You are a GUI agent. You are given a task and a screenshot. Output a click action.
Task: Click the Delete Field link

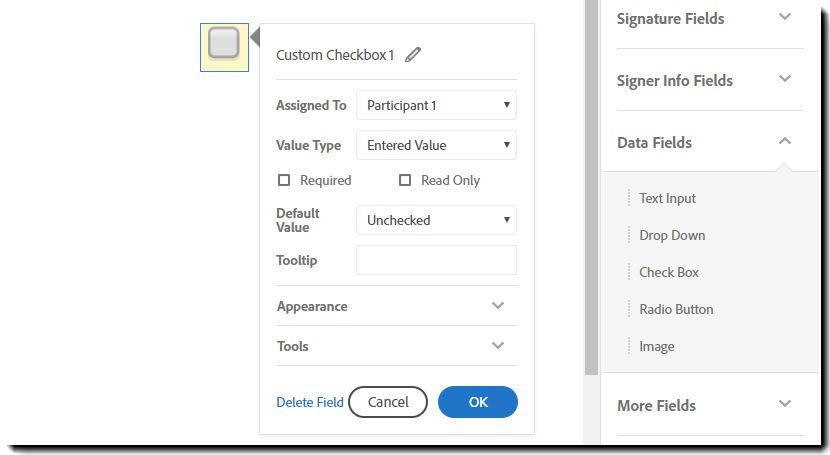pos(310,402)
